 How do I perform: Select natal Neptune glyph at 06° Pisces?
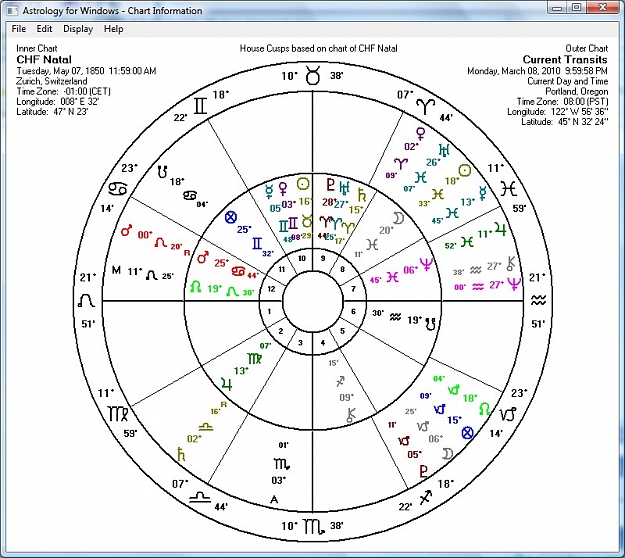click(426, 264)
